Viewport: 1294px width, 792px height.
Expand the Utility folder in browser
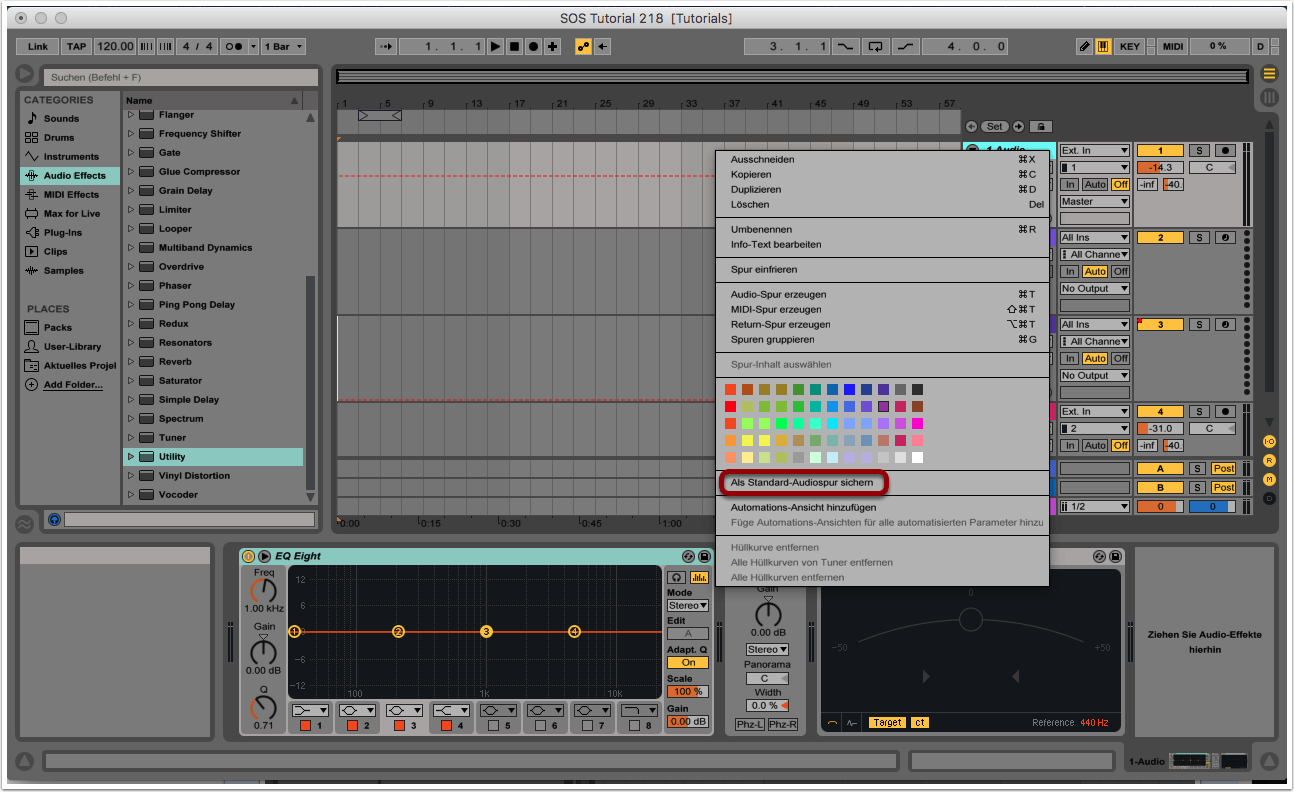pos(130,457)
